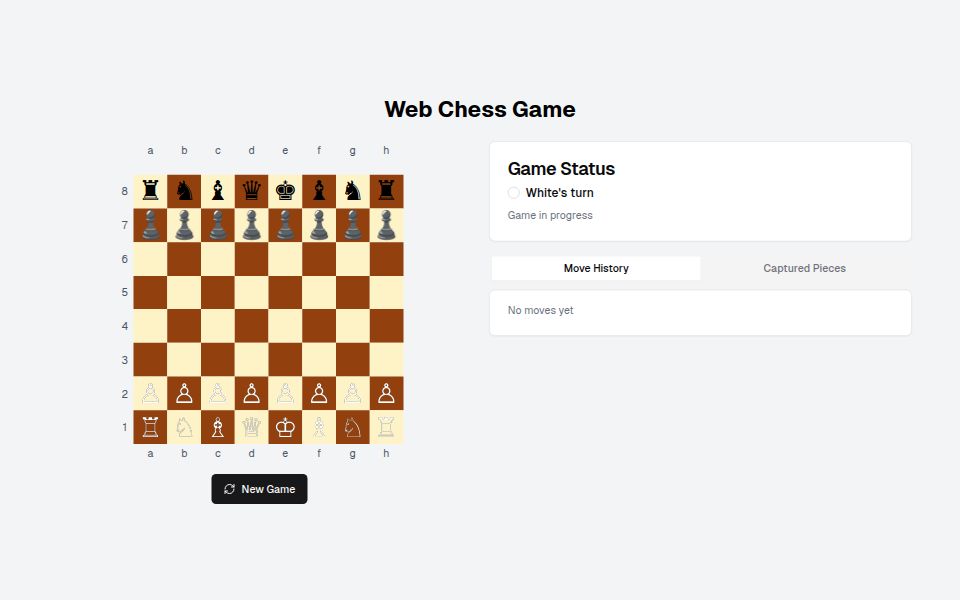Select the dark square on d5
960x600 pixels.
click(251, 292)
